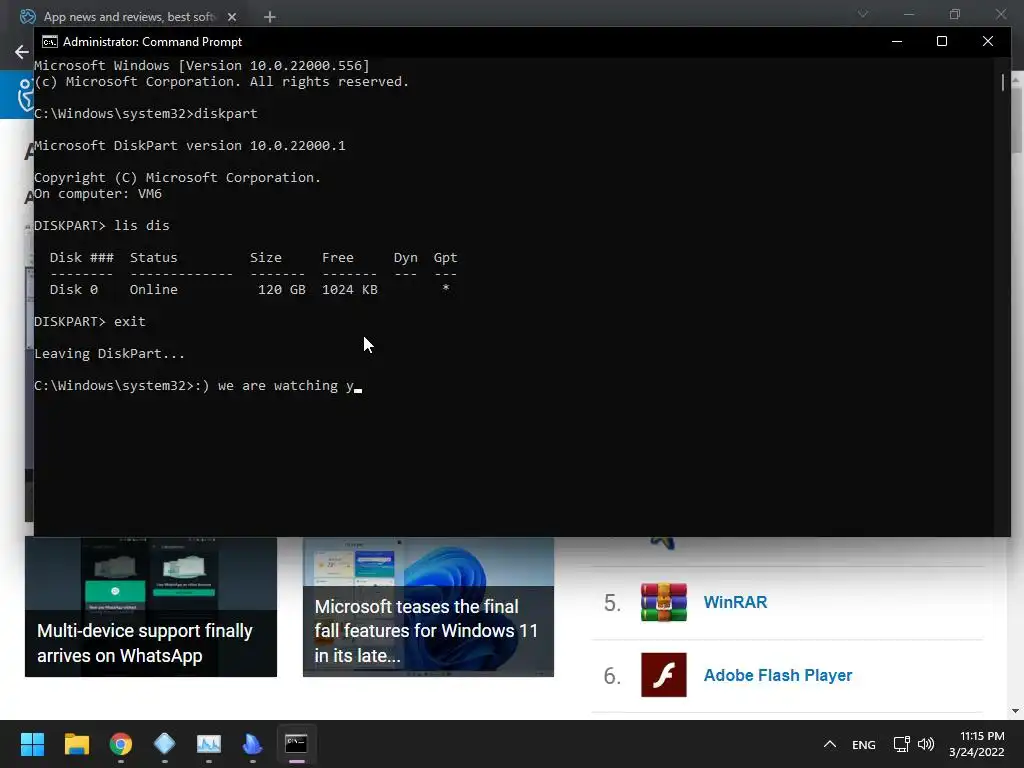
Task: Click the Adobe Flash Player icon
Action: (664, 675)
